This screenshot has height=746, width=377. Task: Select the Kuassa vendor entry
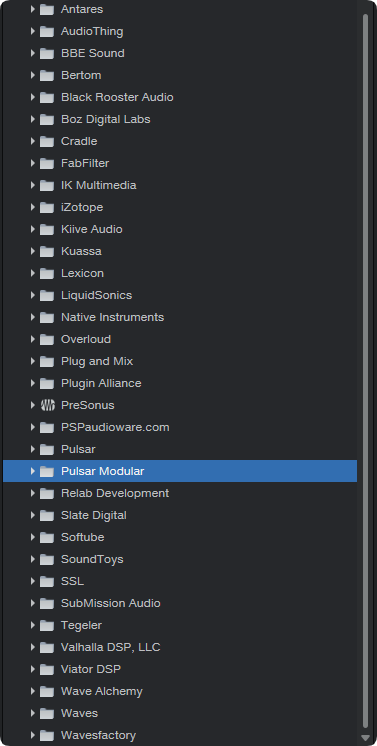pos(180,251)
